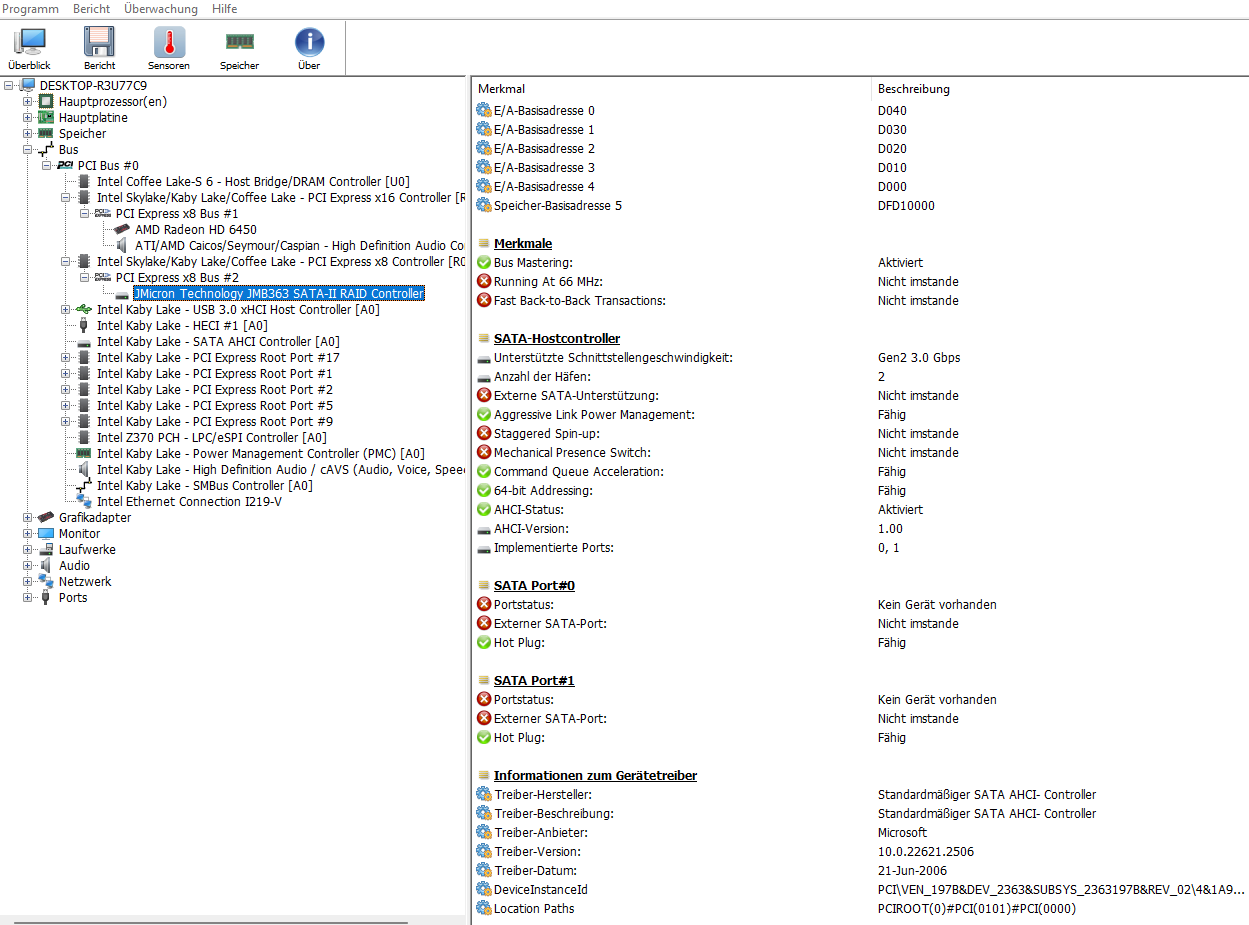Click the gear icon beside Treiber-Hersteller
1249x925 pixels.
(484, 795)
